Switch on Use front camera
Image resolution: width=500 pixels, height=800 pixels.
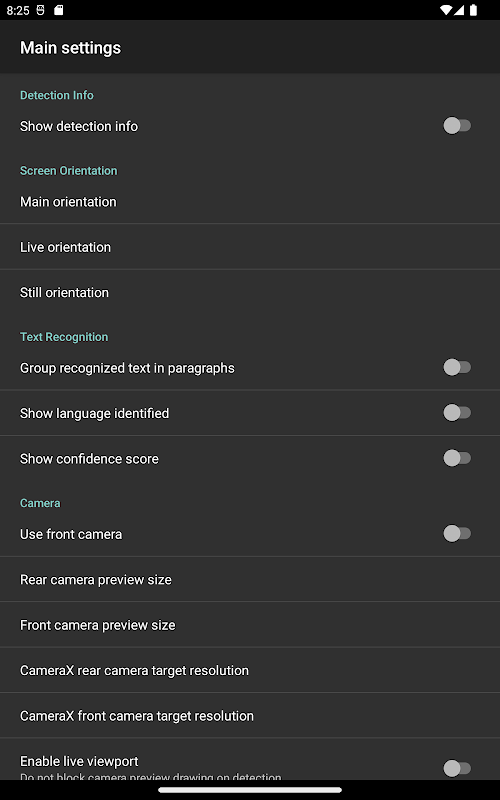pos(457,534)
